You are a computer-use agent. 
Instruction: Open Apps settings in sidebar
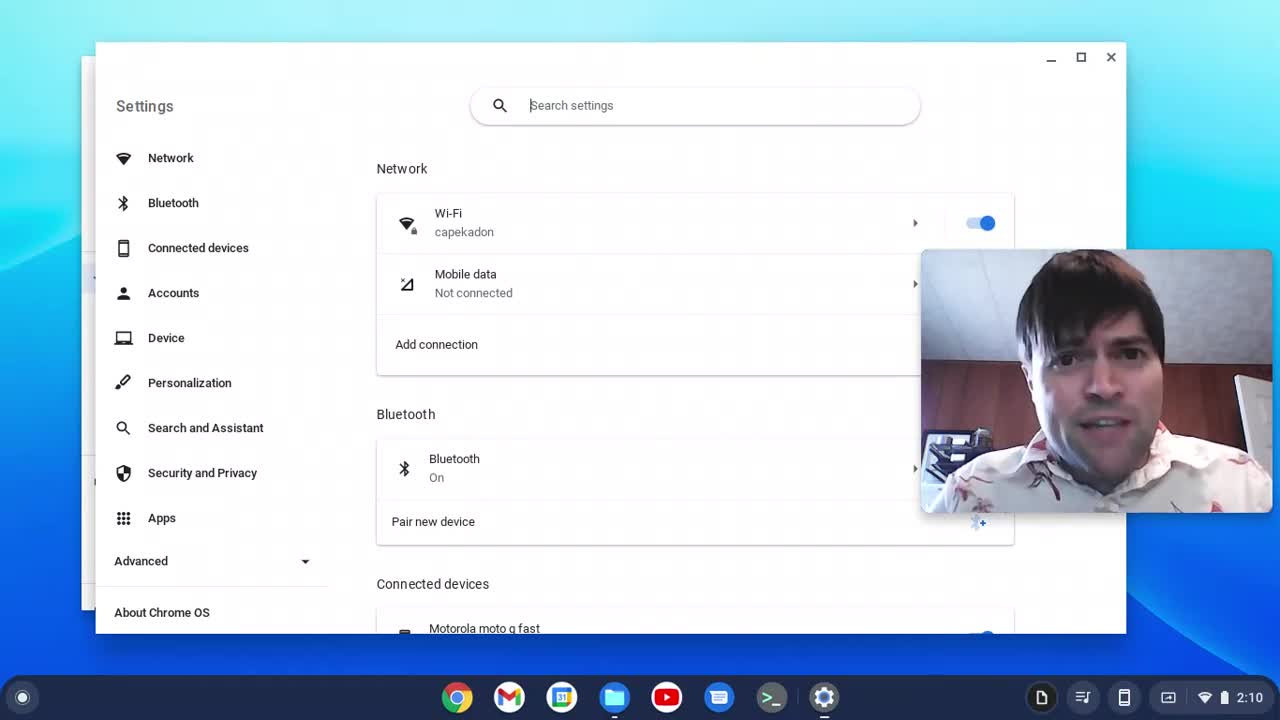161,518
